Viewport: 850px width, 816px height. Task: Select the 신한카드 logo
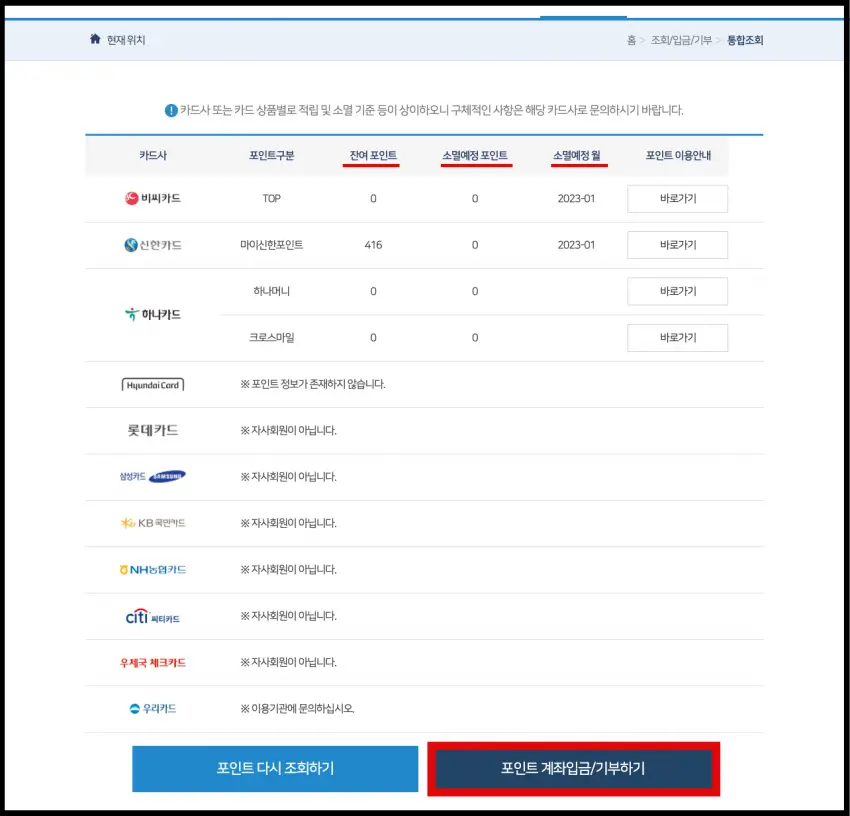[152, 245]
